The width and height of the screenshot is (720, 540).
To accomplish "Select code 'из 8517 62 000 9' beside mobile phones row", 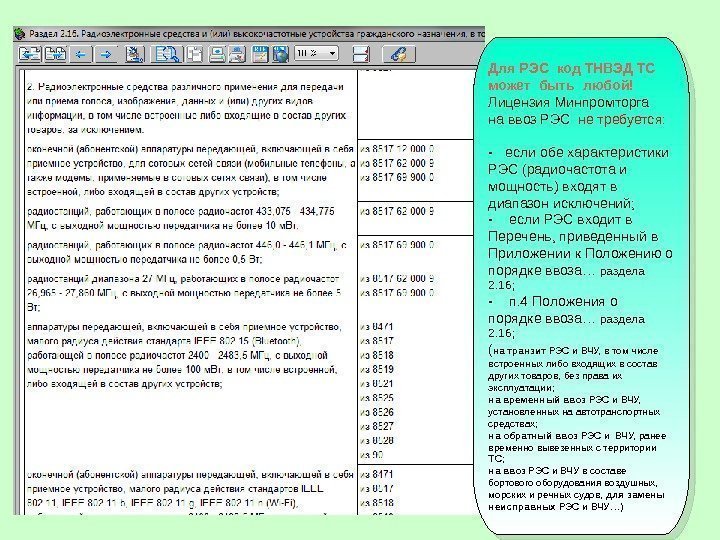I will [397, 163].
